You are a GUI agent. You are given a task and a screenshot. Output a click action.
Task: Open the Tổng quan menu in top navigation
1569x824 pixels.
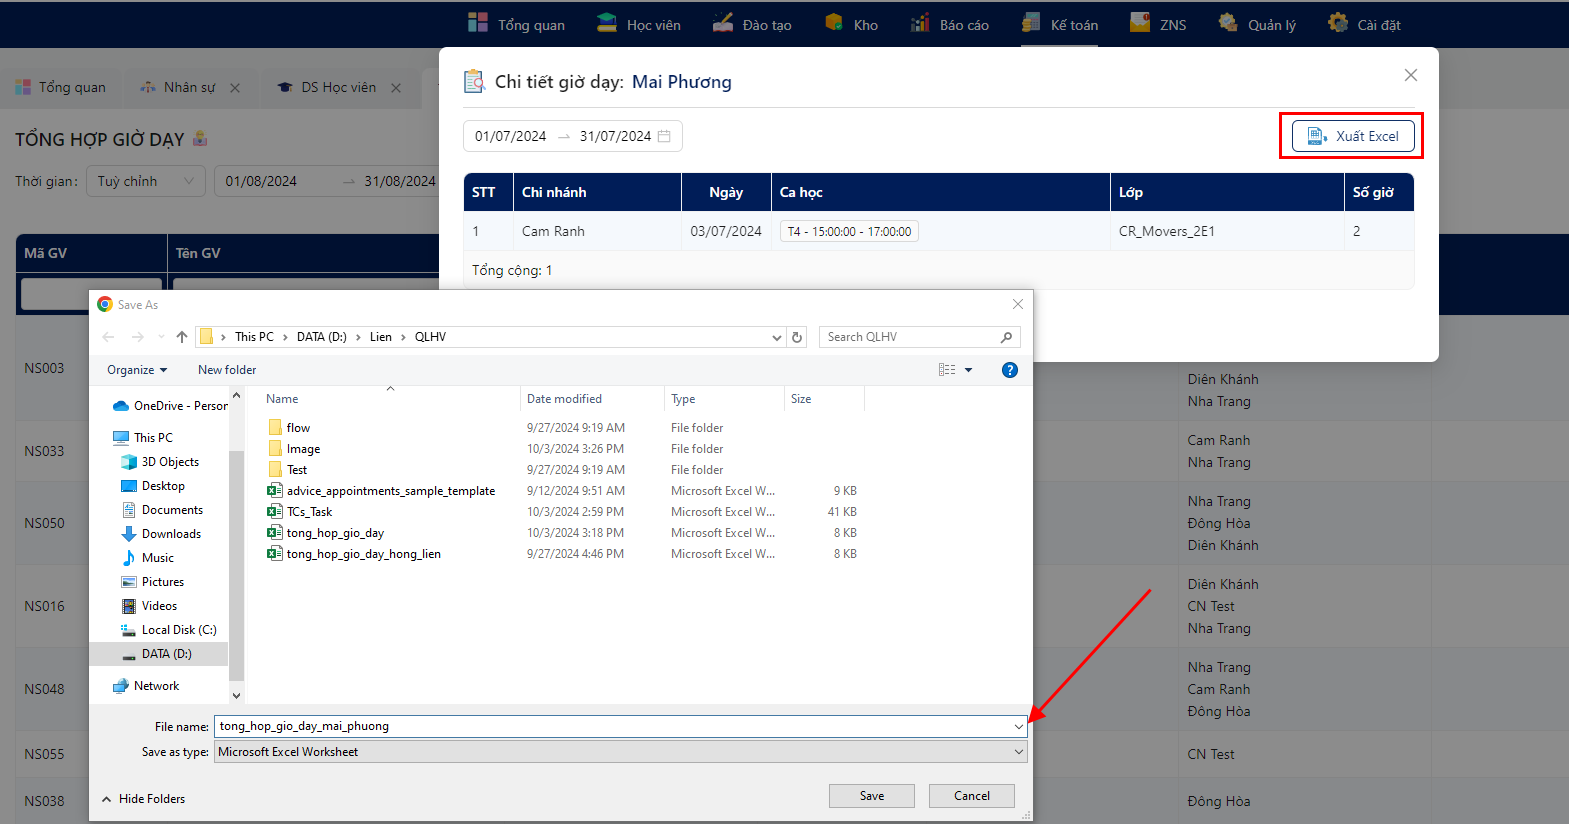click(x=516, y=24)
